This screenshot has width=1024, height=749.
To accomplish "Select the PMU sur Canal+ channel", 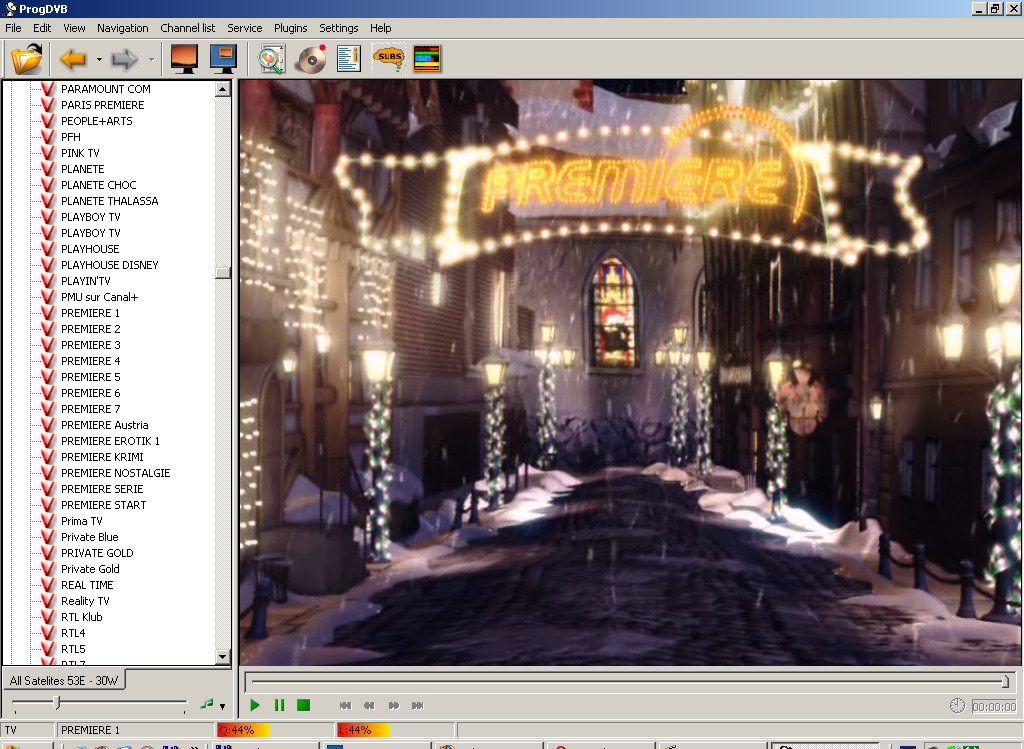I will 99,296.
